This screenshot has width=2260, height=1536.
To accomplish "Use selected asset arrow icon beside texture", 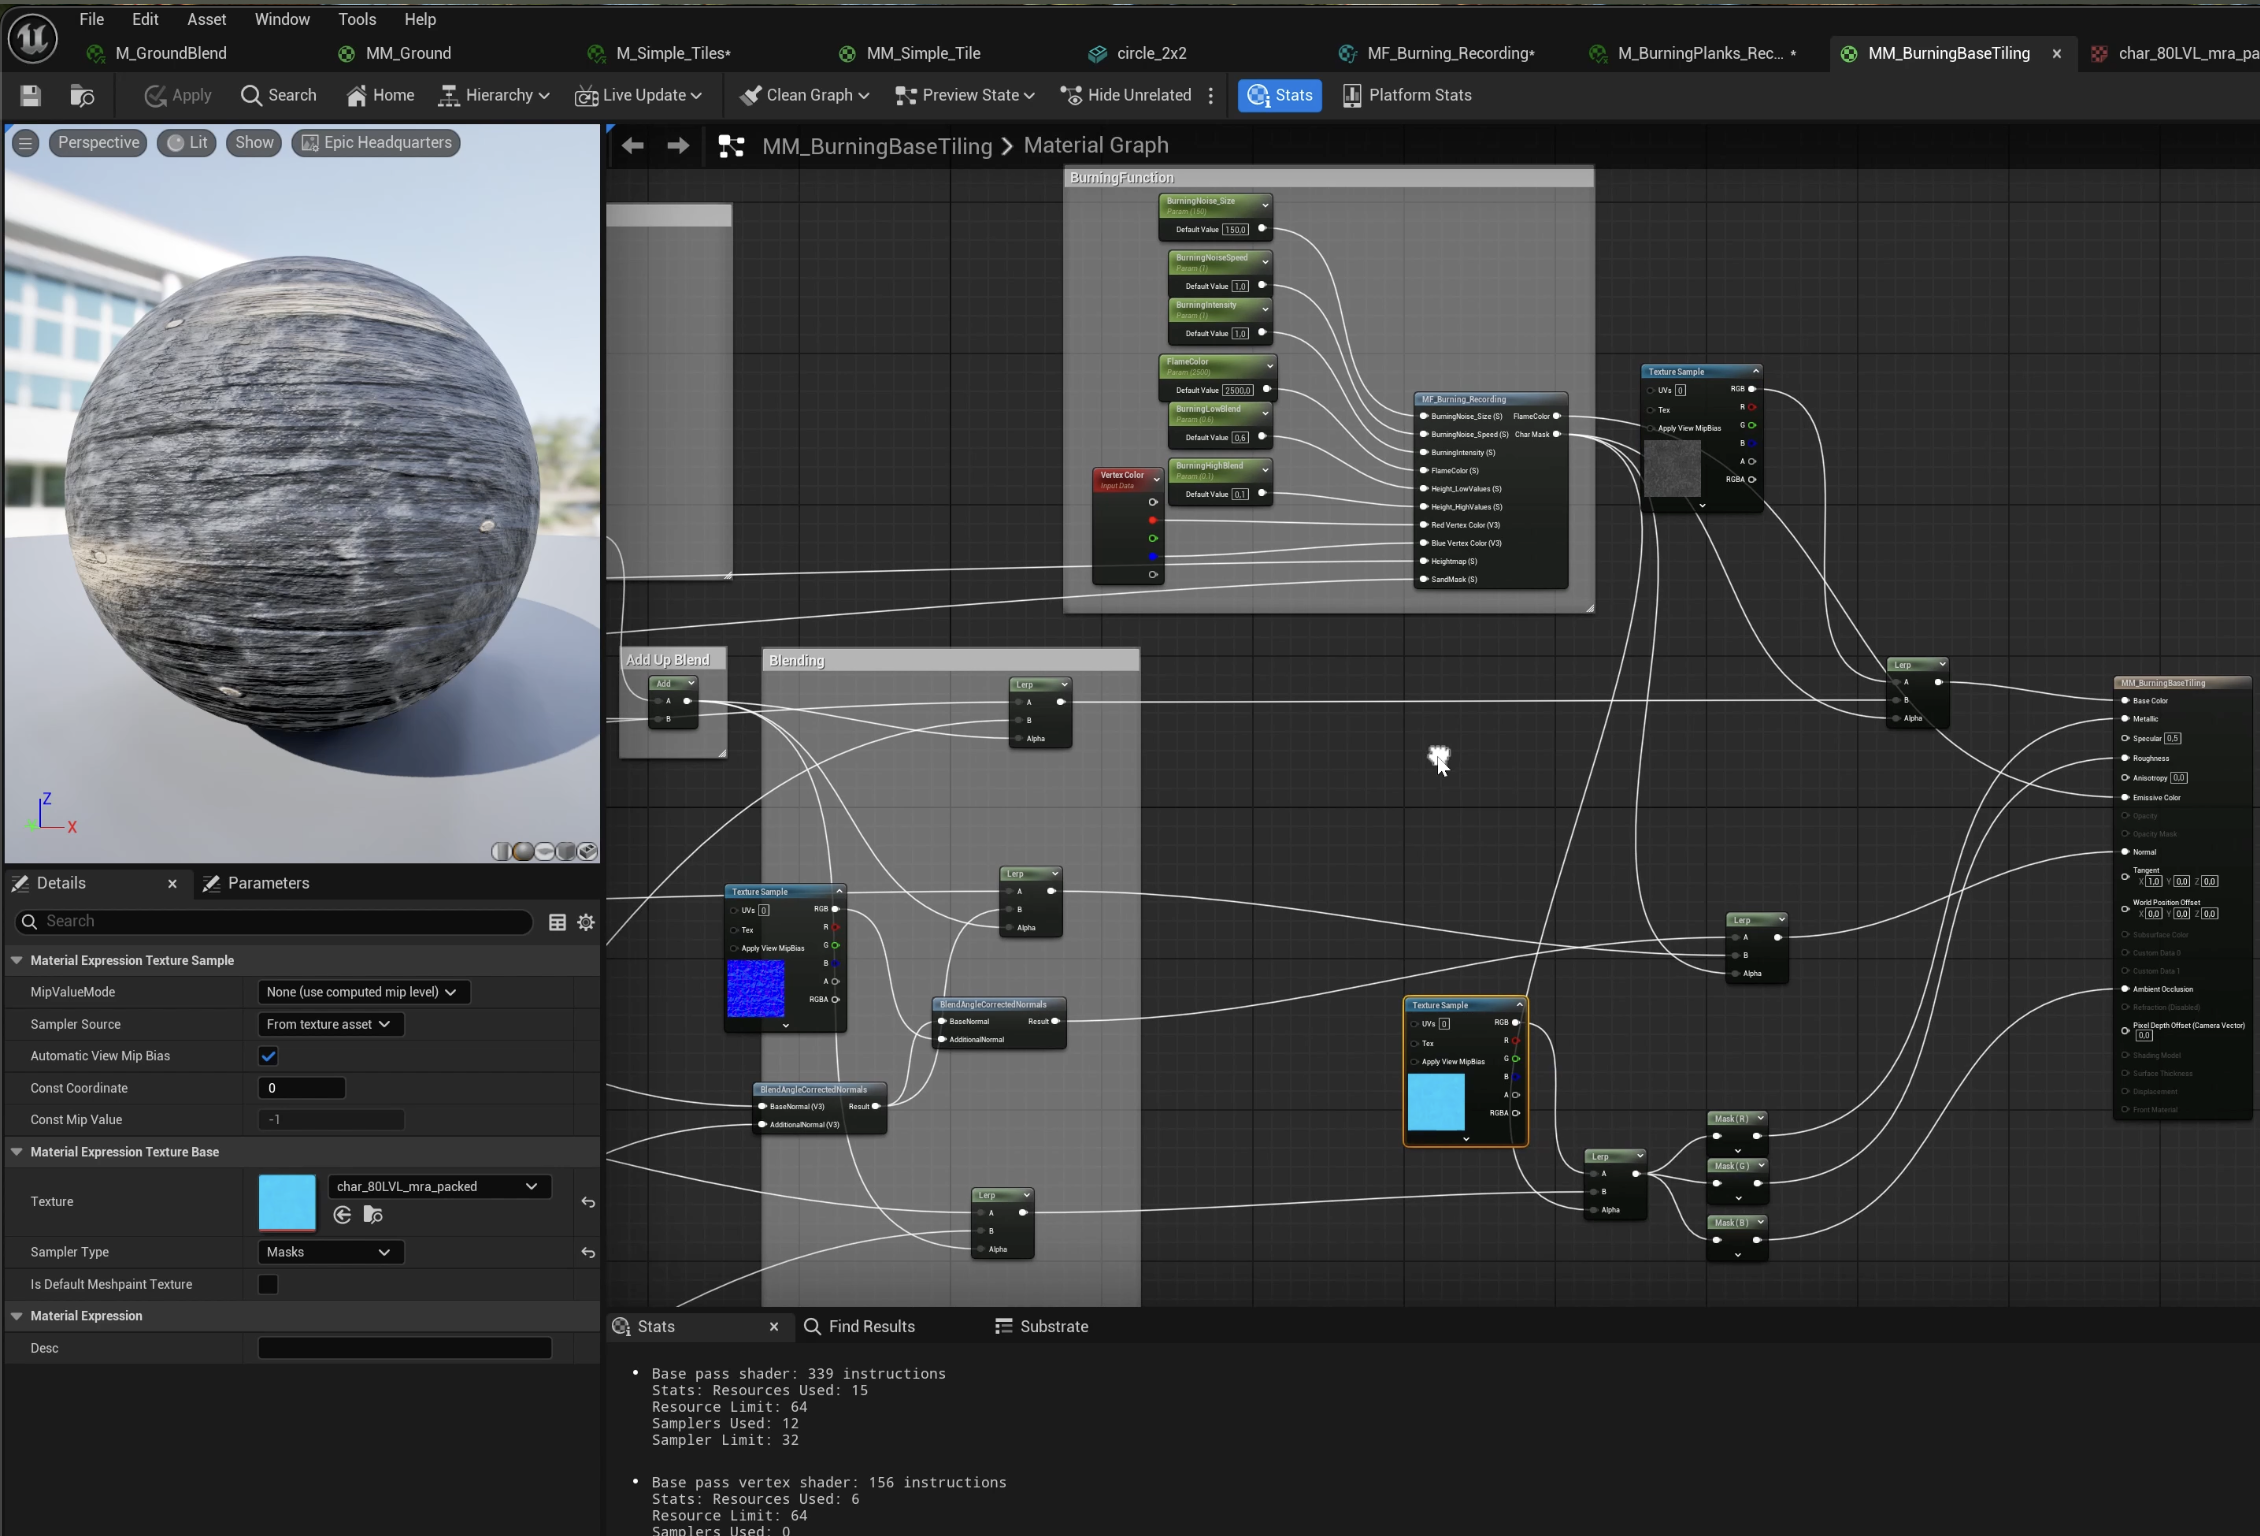I will click(342, 1214).
